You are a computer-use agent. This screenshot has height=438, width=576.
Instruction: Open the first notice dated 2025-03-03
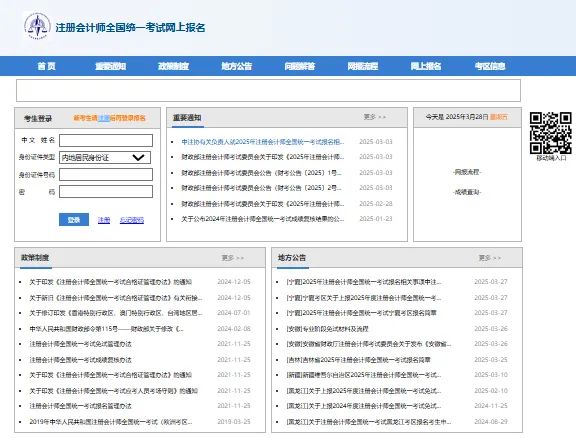(263, 142)
